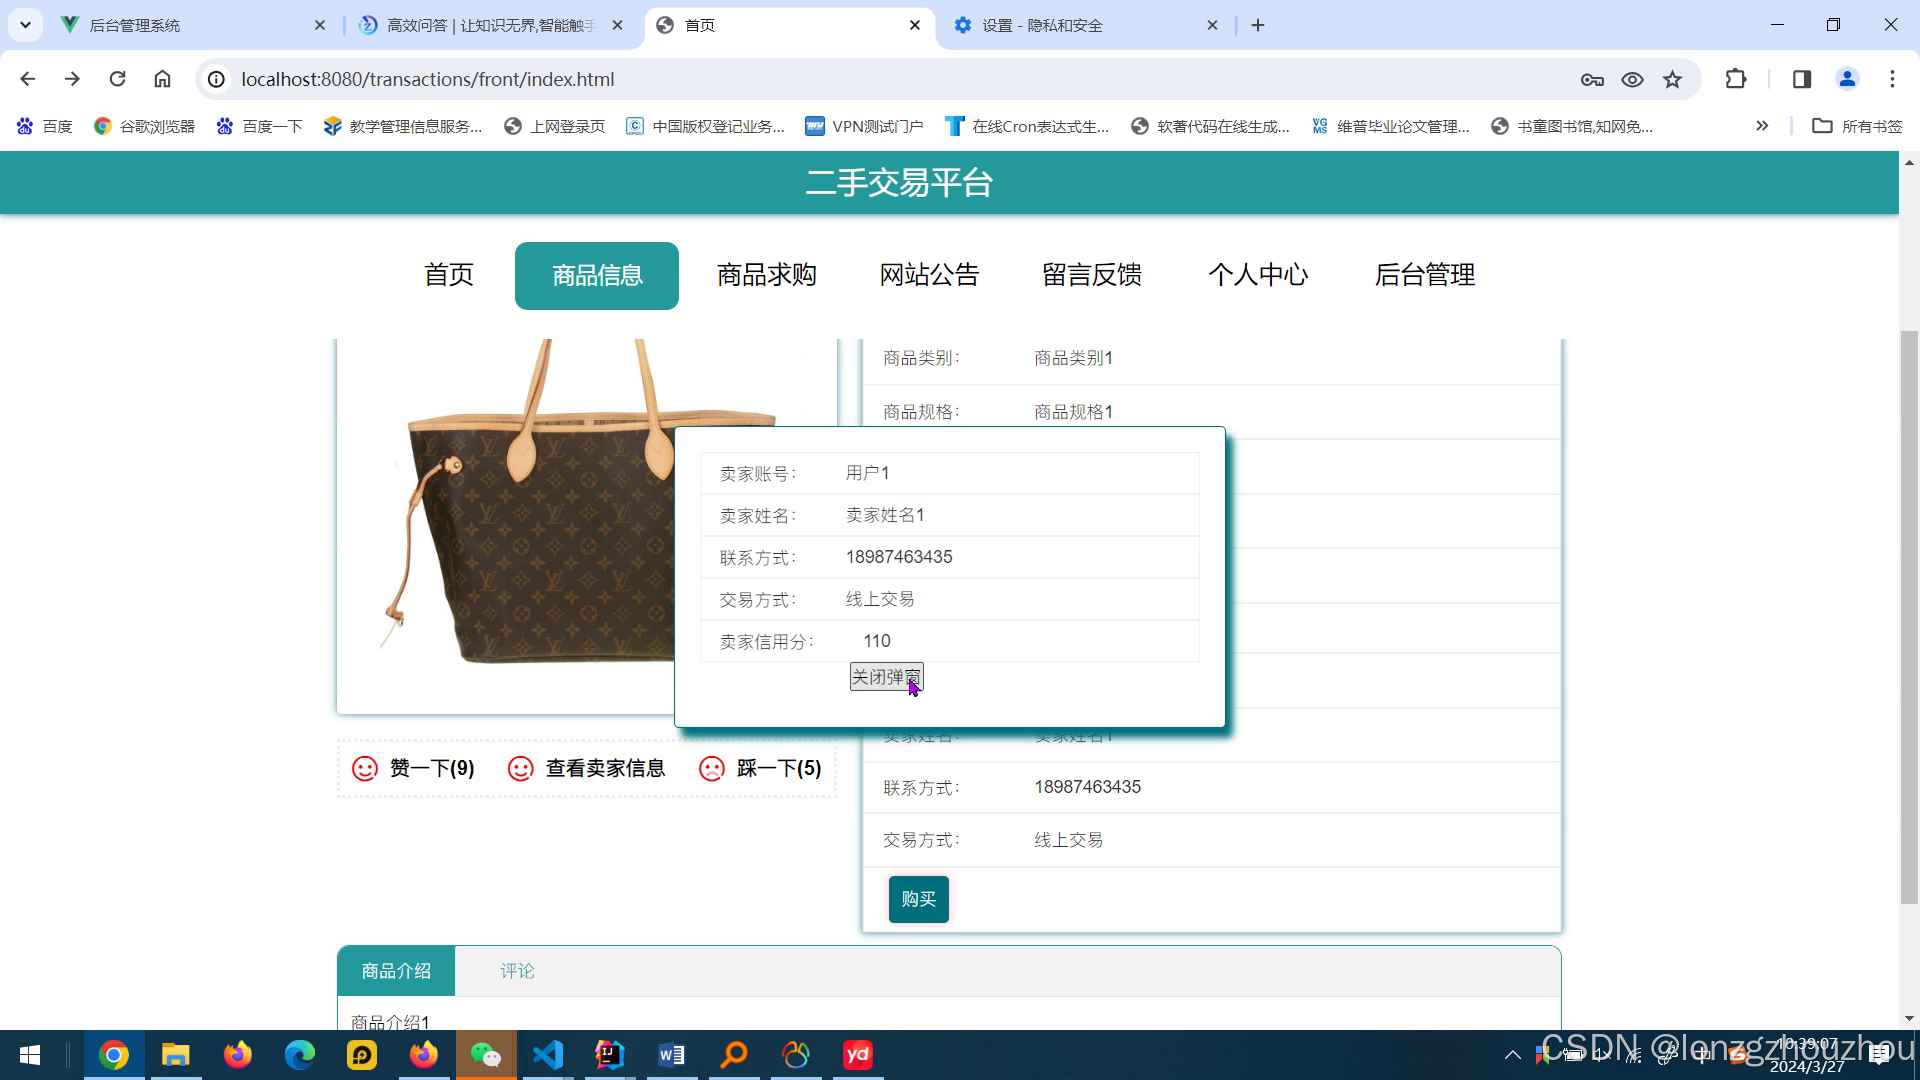This screenshot has width=1920, height=1080.
Task: Open the browser extensions puzzle icon
Action: point(1736,79)
